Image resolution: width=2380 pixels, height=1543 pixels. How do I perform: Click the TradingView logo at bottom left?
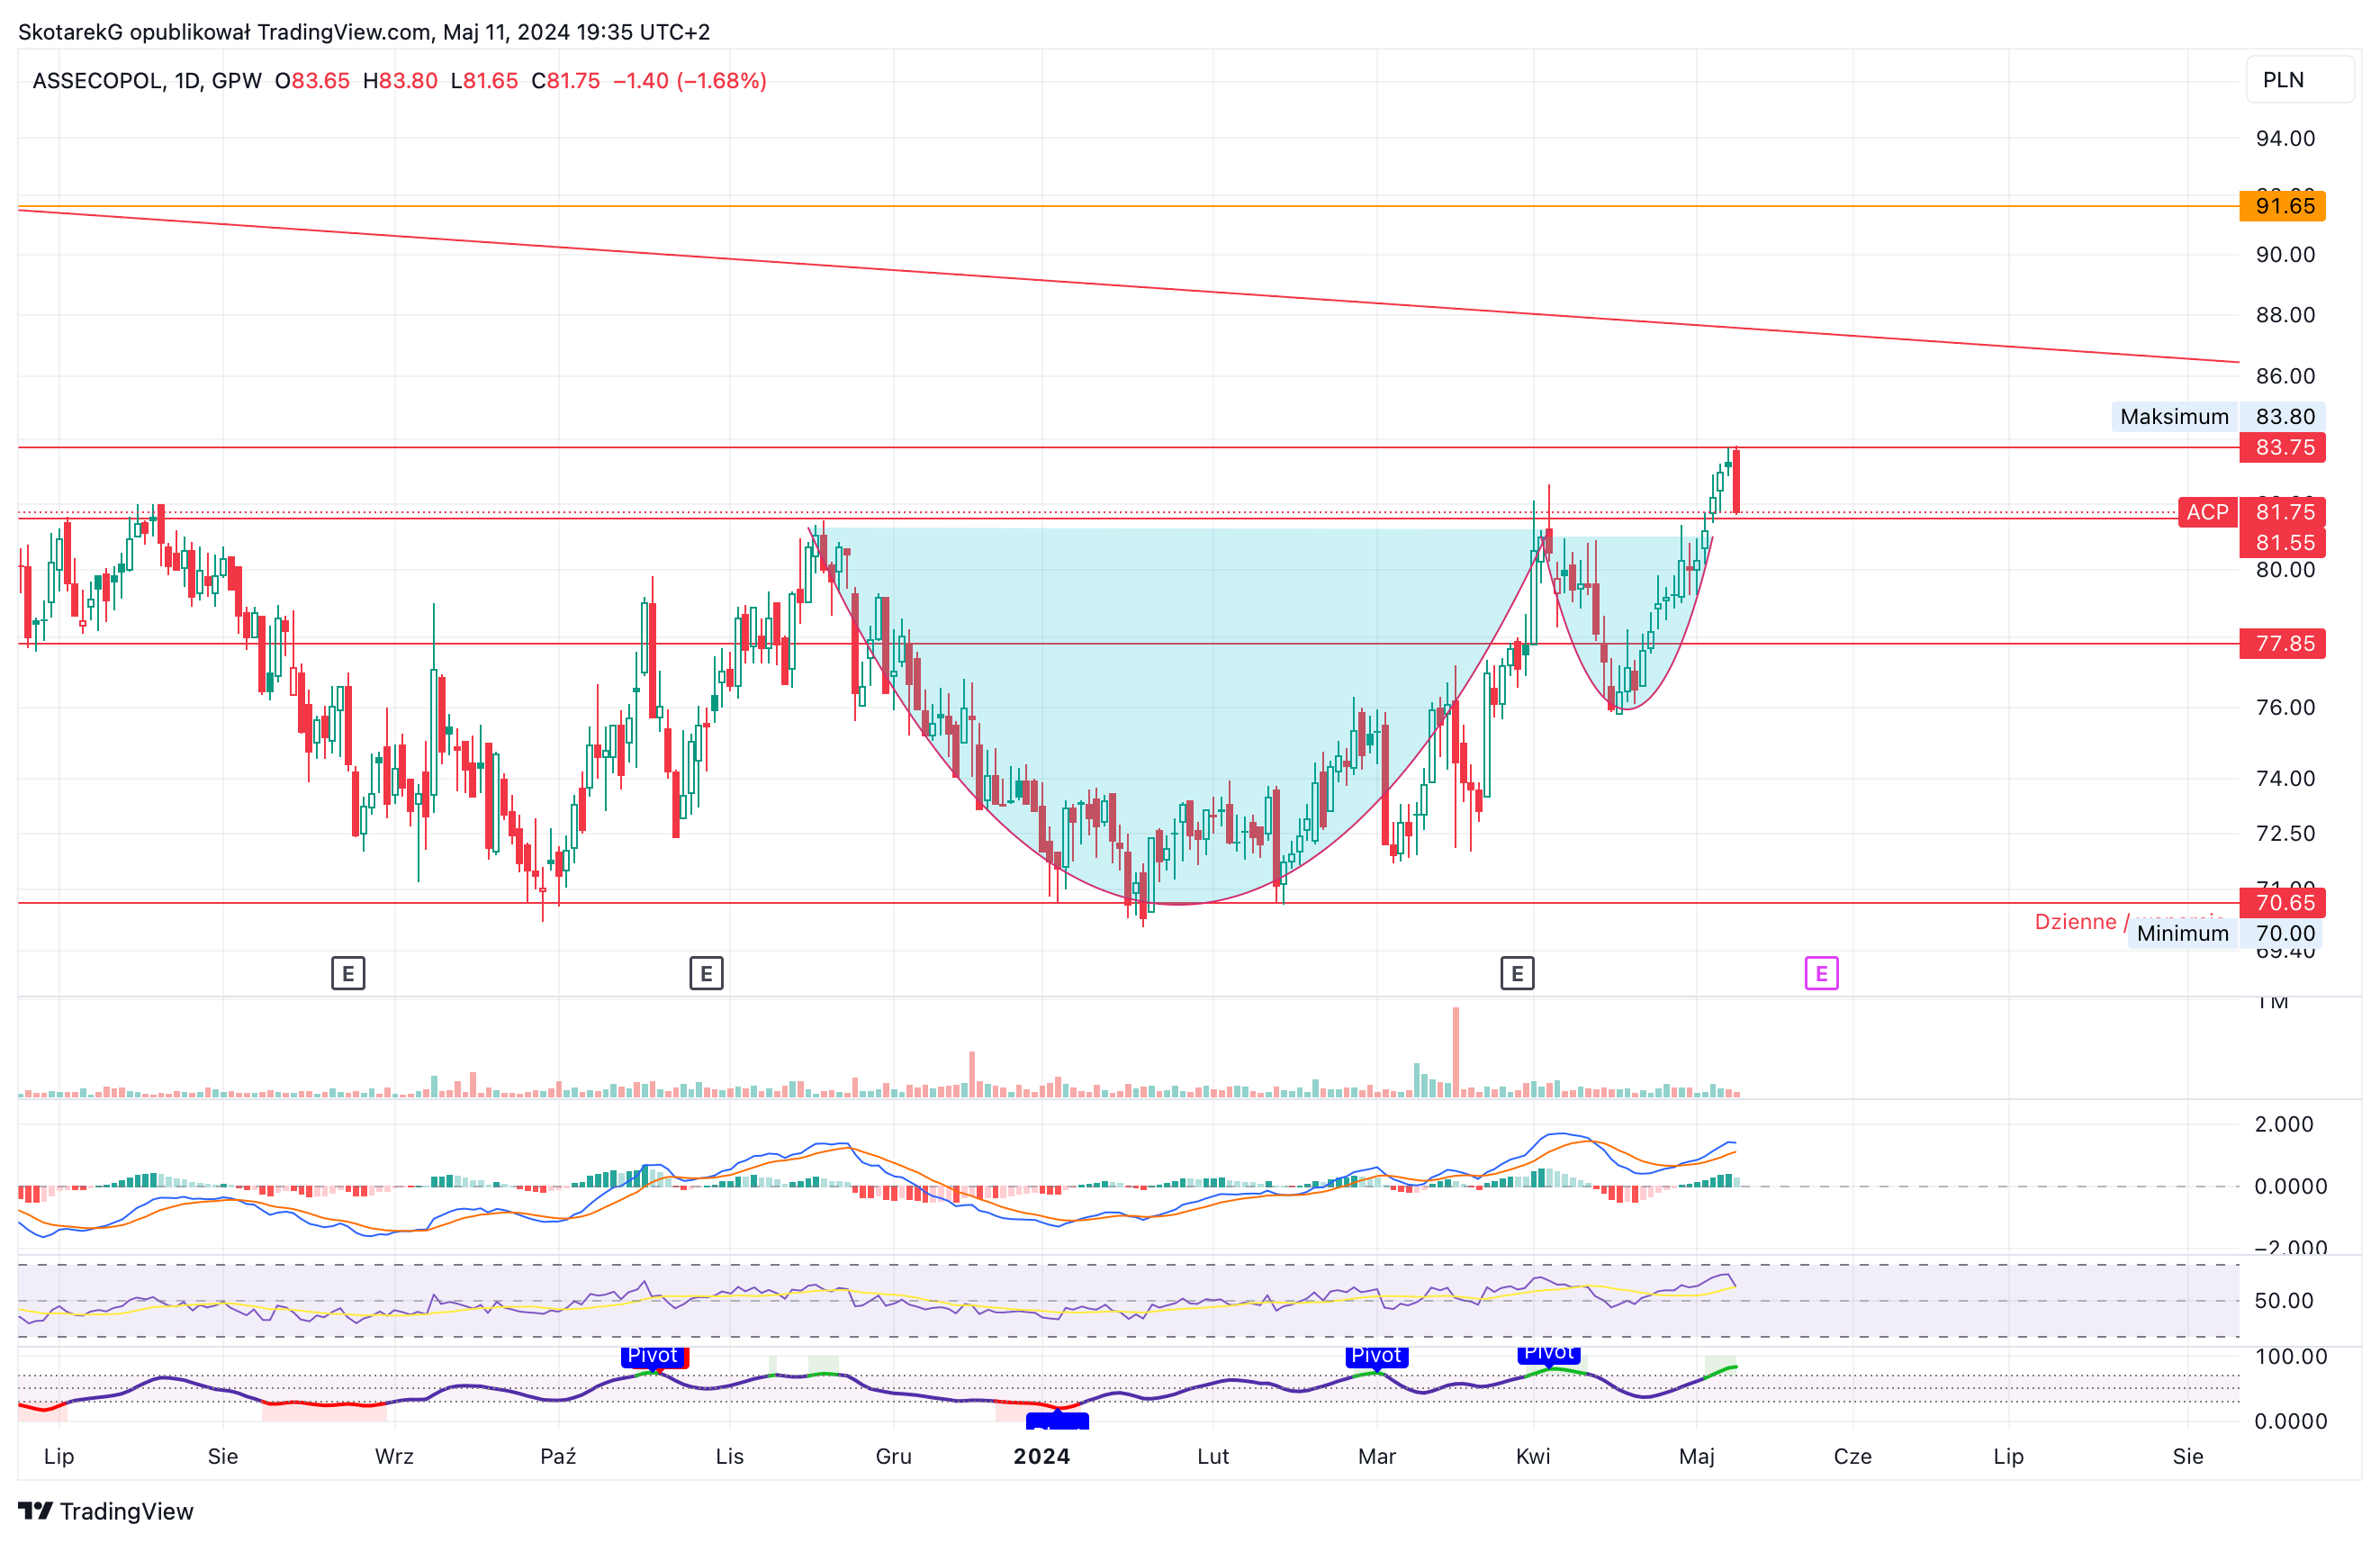[106, 1511]
